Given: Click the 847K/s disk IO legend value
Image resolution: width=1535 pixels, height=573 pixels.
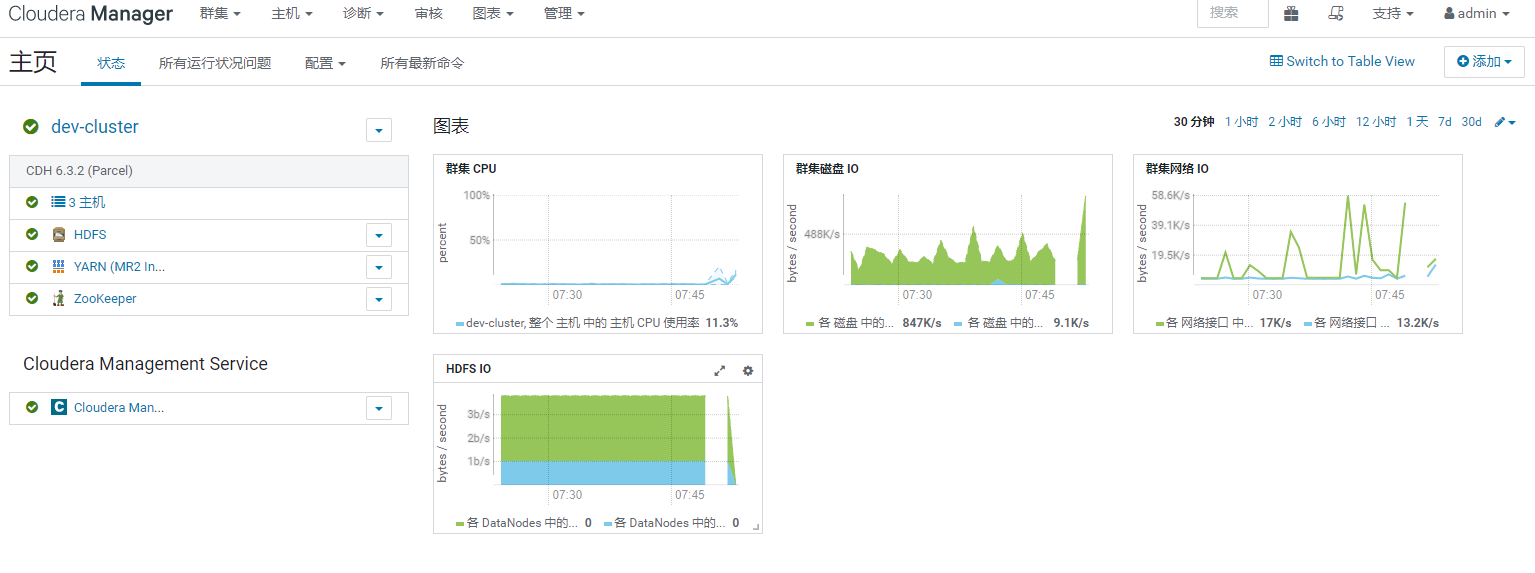Looking at the screenshot, I should [924, 323].
